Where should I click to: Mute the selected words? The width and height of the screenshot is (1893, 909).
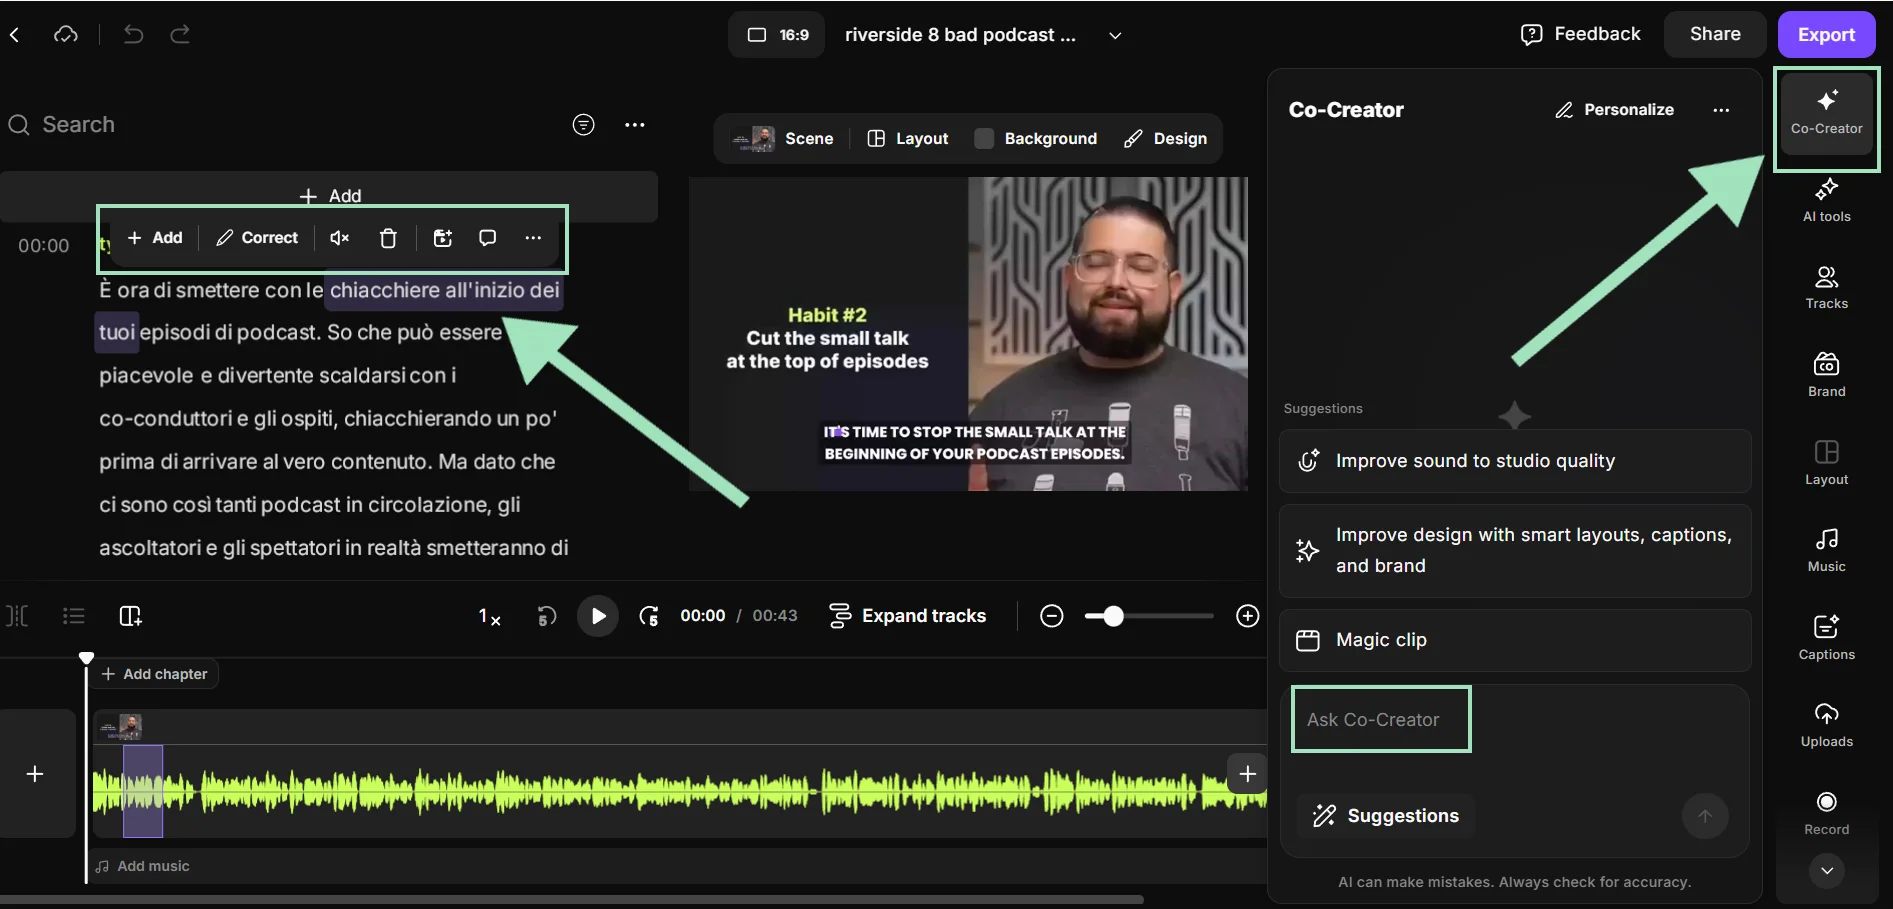coord(340,238)
